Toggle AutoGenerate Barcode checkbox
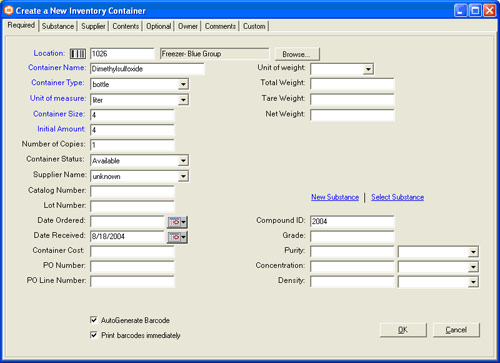The image size is (500, 363). tap(94, 320)
